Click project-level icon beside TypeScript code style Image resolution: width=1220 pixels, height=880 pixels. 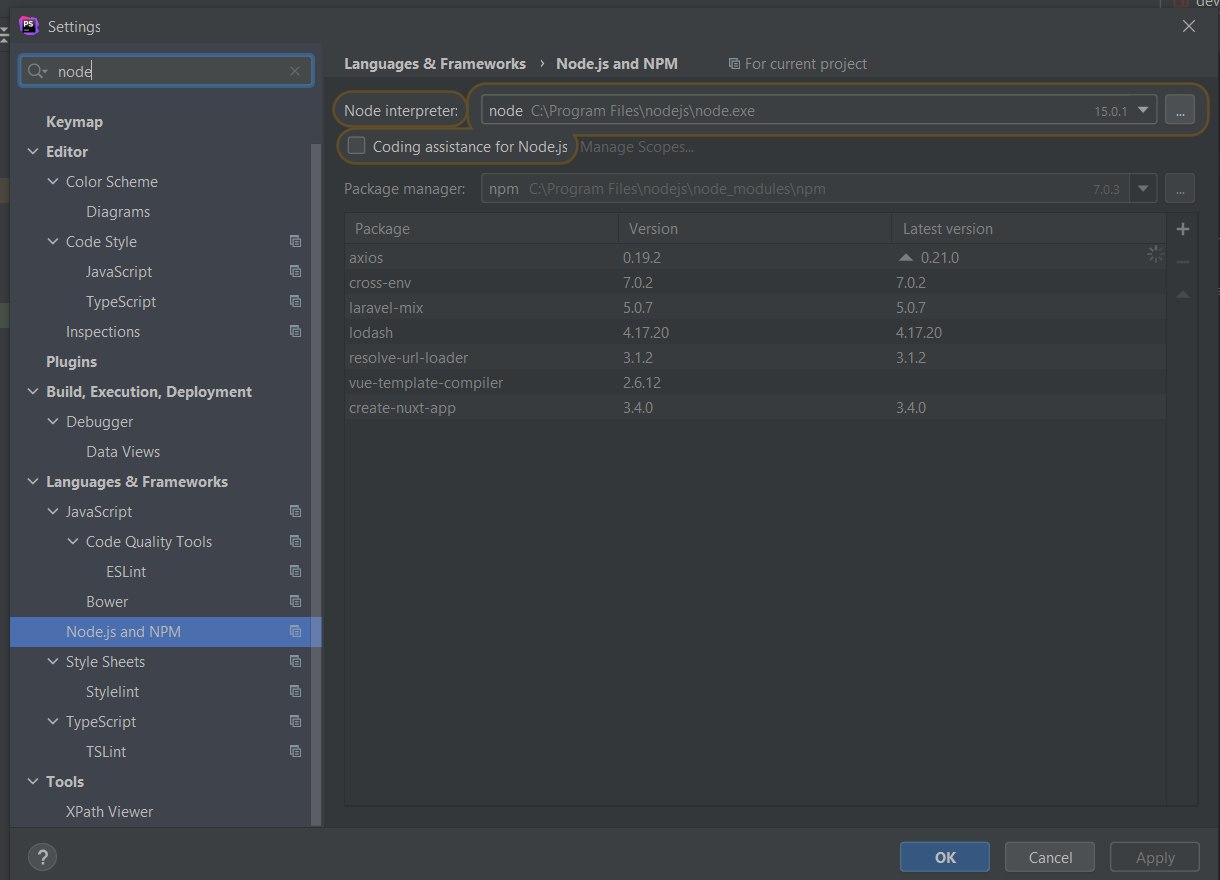coord(295,301)
